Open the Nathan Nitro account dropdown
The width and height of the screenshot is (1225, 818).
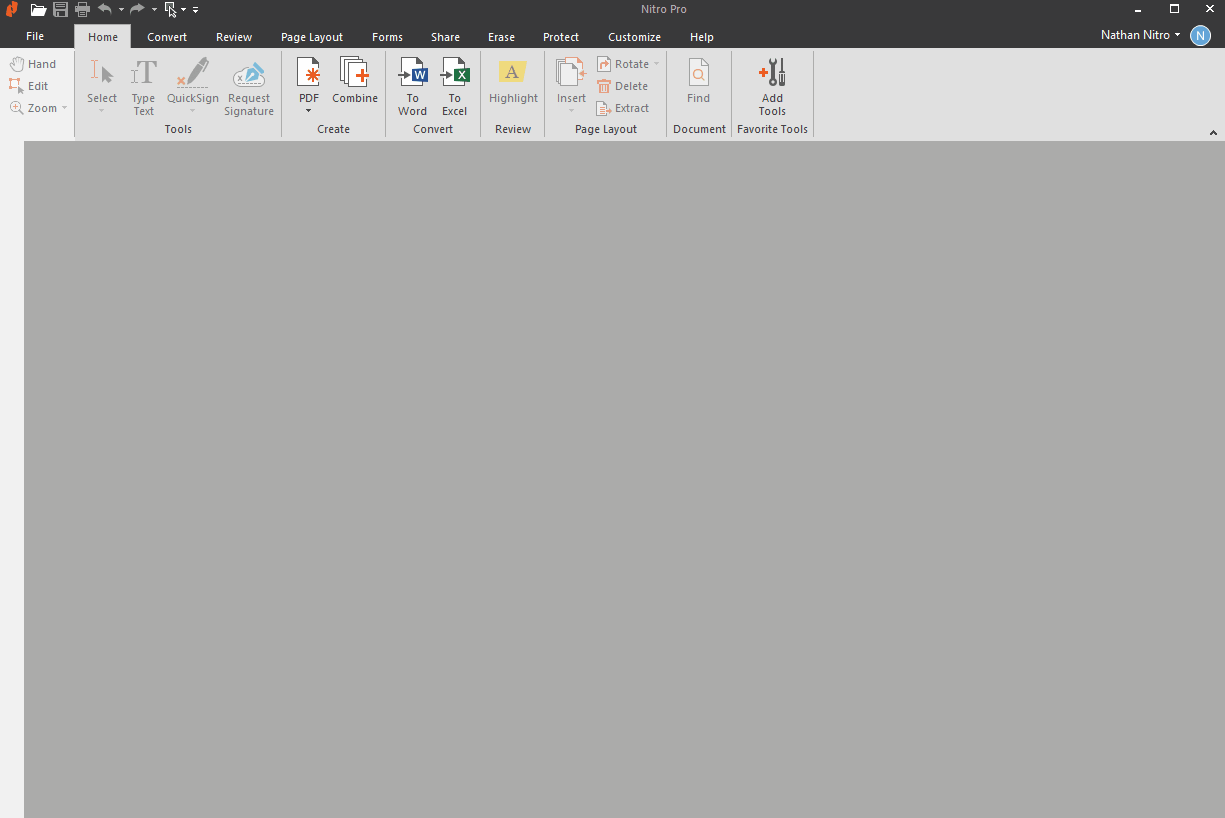pyautogui.click(x=1140, y=35)
